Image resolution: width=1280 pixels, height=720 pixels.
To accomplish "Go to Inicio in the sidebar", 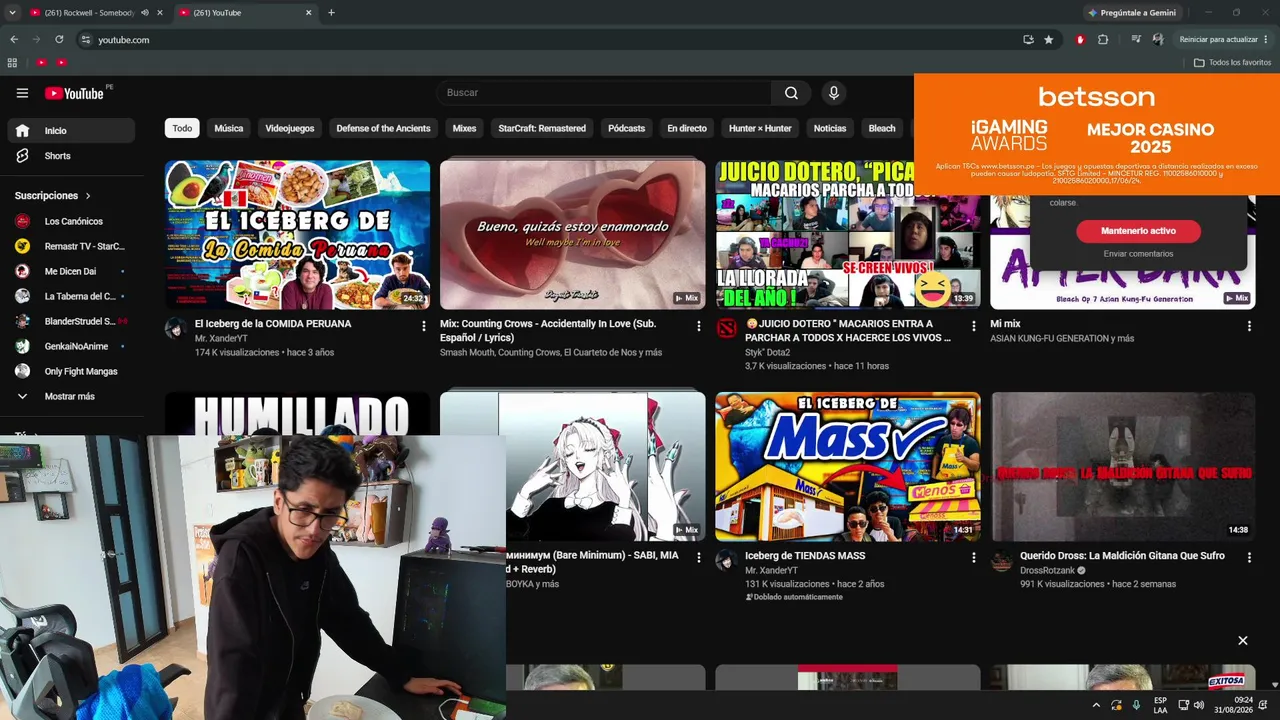I will [71, 131].
